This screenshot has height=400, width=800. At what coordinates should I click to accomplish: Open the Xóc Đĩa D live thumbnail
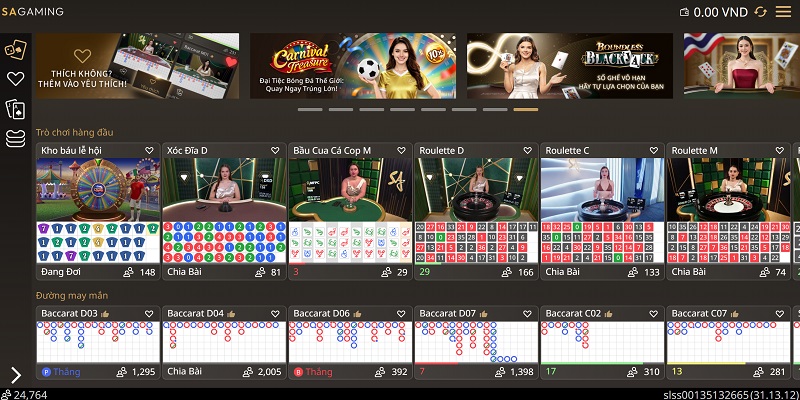pyautogui.click(x=224, y=189)
